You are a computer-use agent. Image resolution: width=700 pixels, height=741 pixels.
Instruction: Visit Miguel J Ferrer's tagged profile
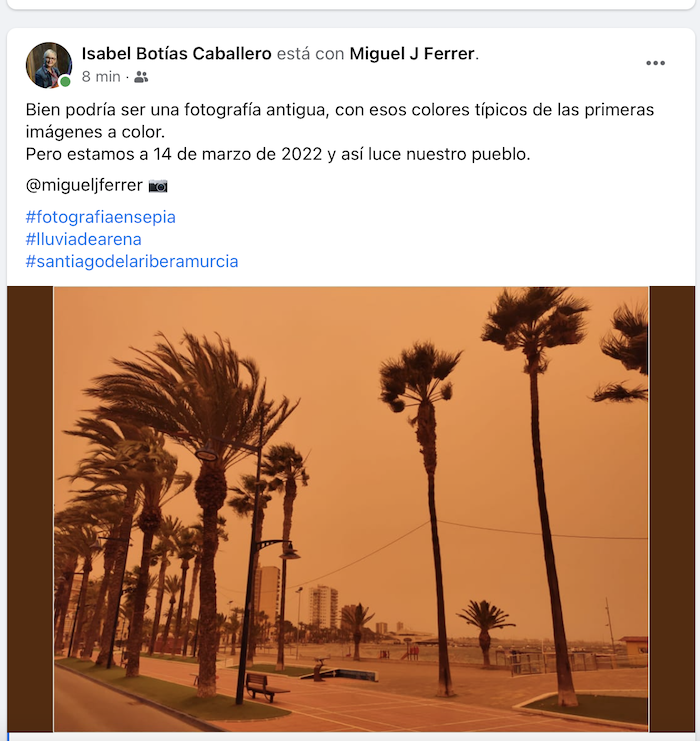(x=412, y=54)
